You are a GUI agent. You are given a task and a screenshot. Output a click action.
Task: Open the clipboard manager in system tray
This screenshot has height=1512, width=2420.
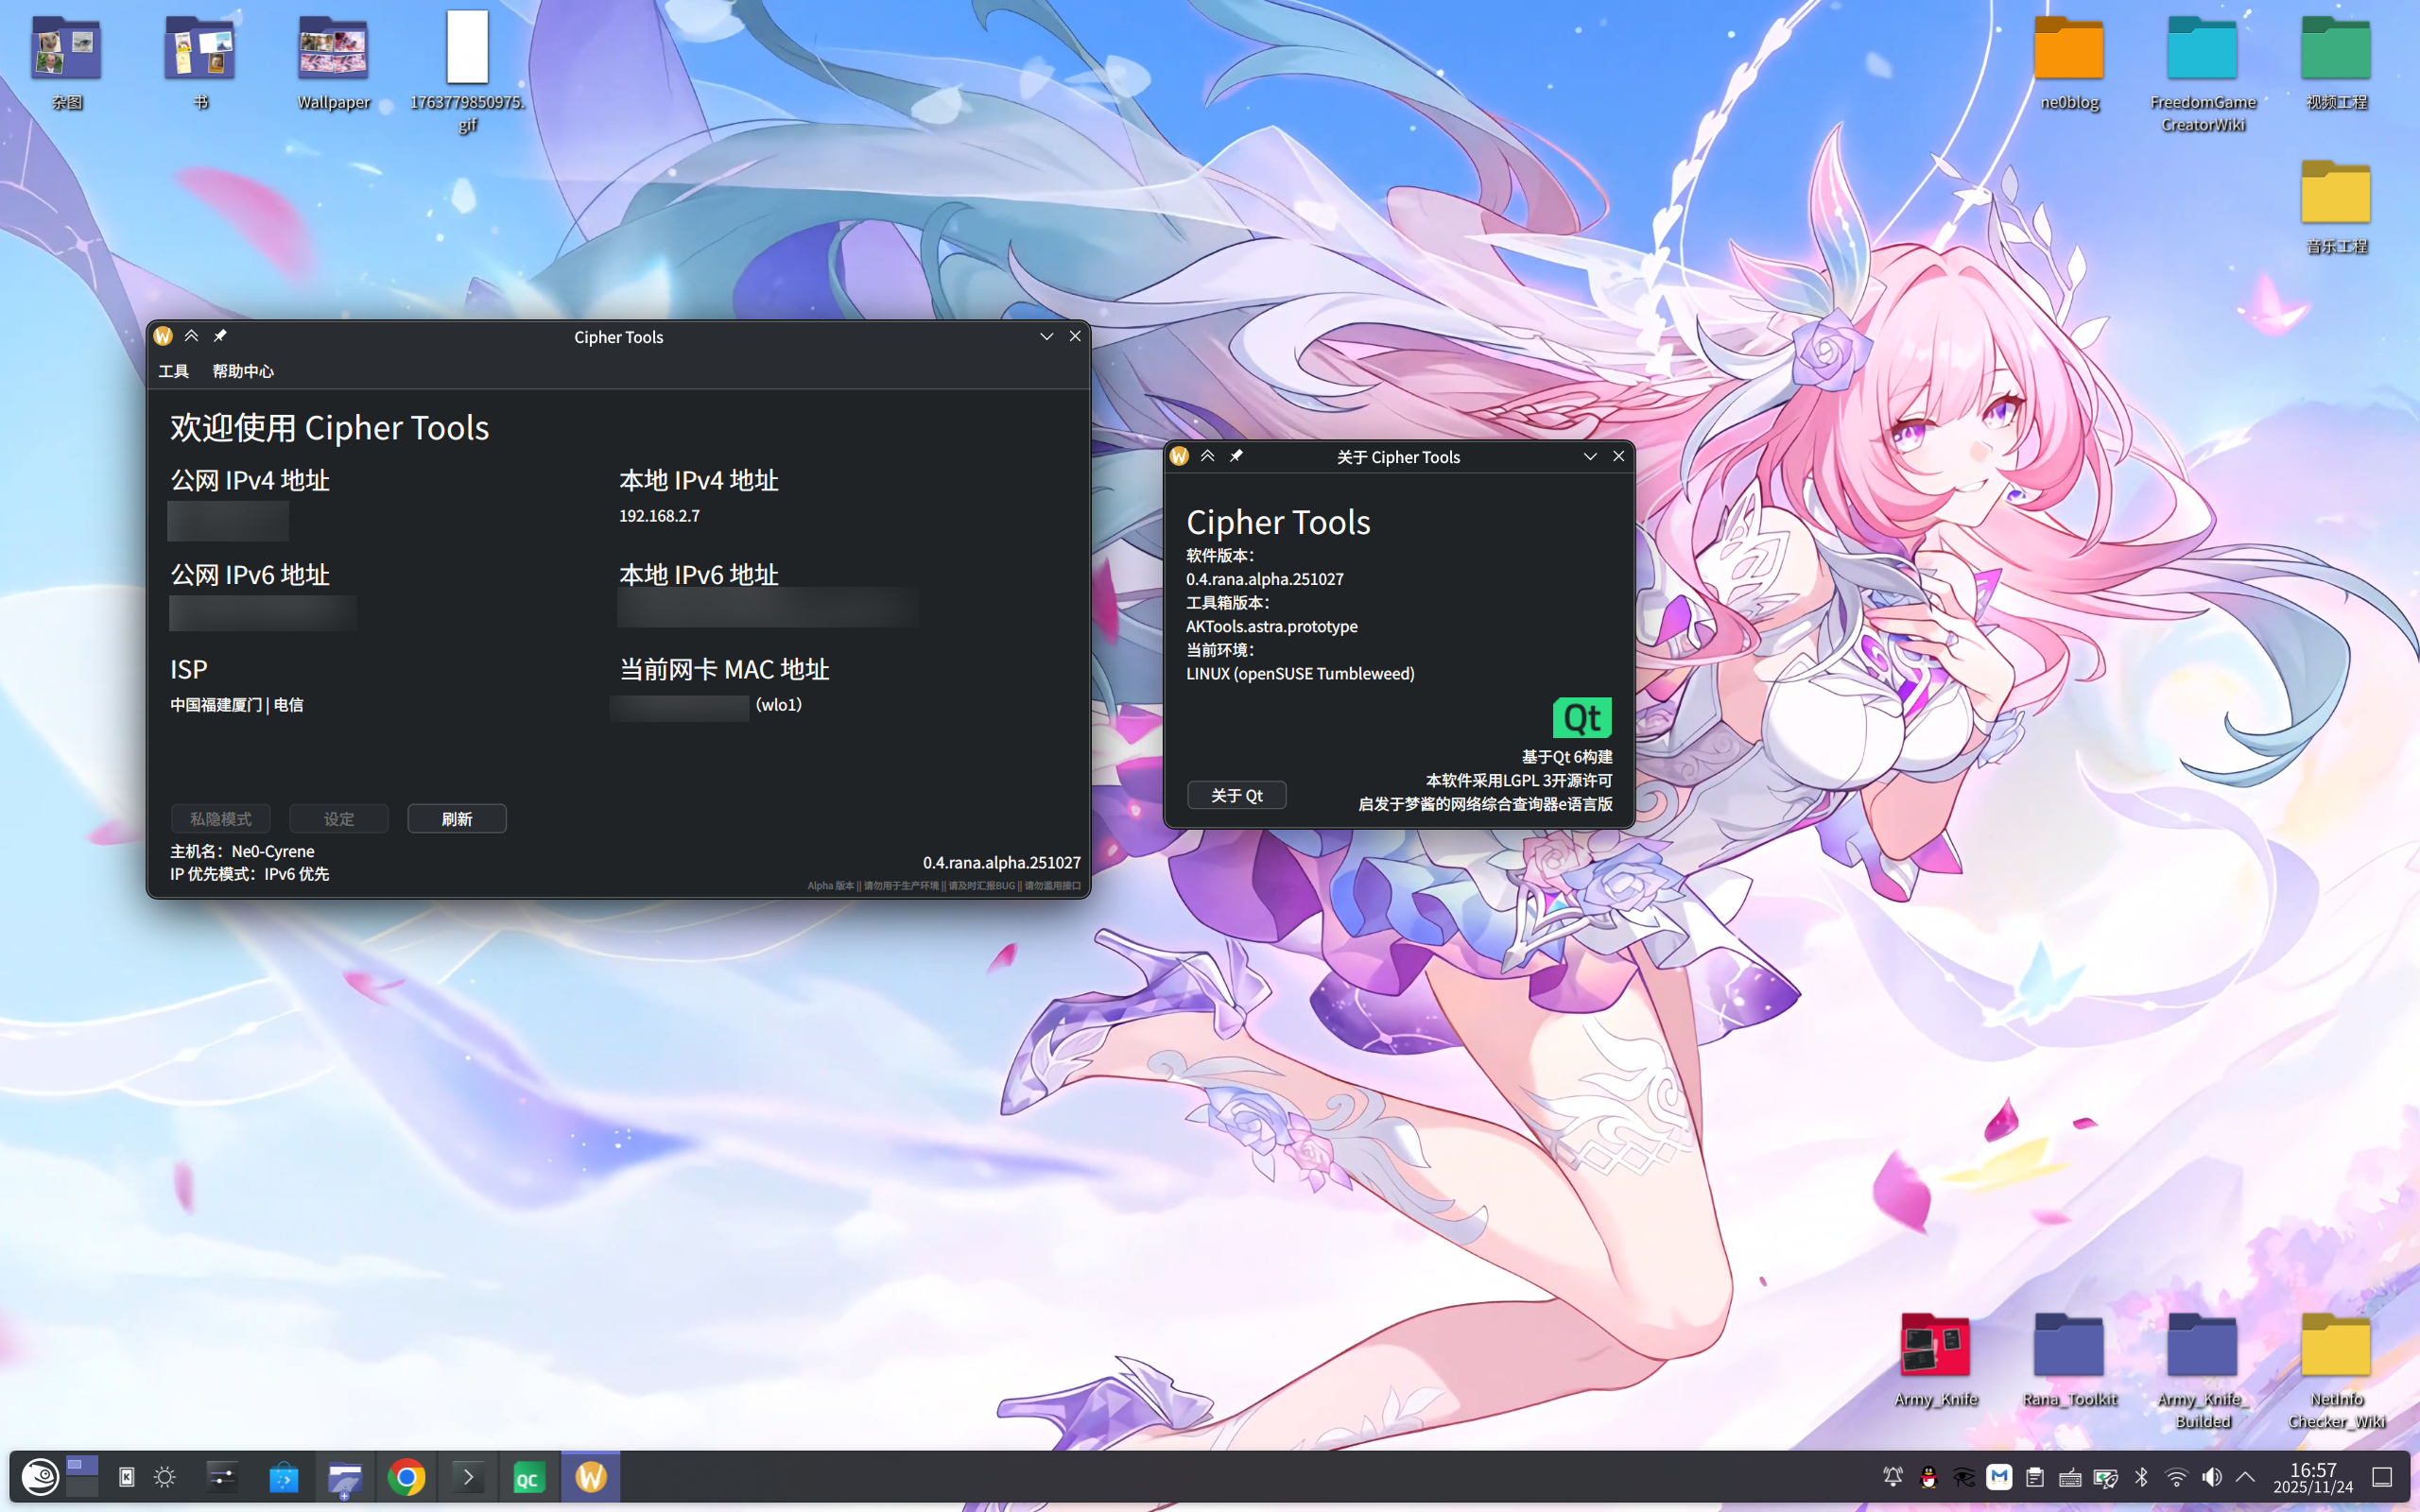pos(2035,1477)
